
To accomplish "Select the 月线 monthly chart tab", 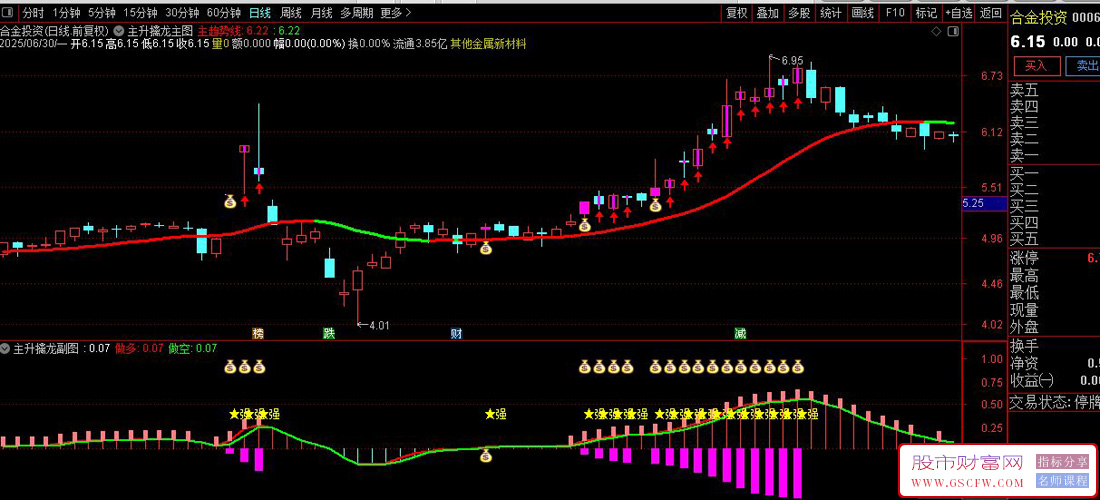I will tap(321, 13).
